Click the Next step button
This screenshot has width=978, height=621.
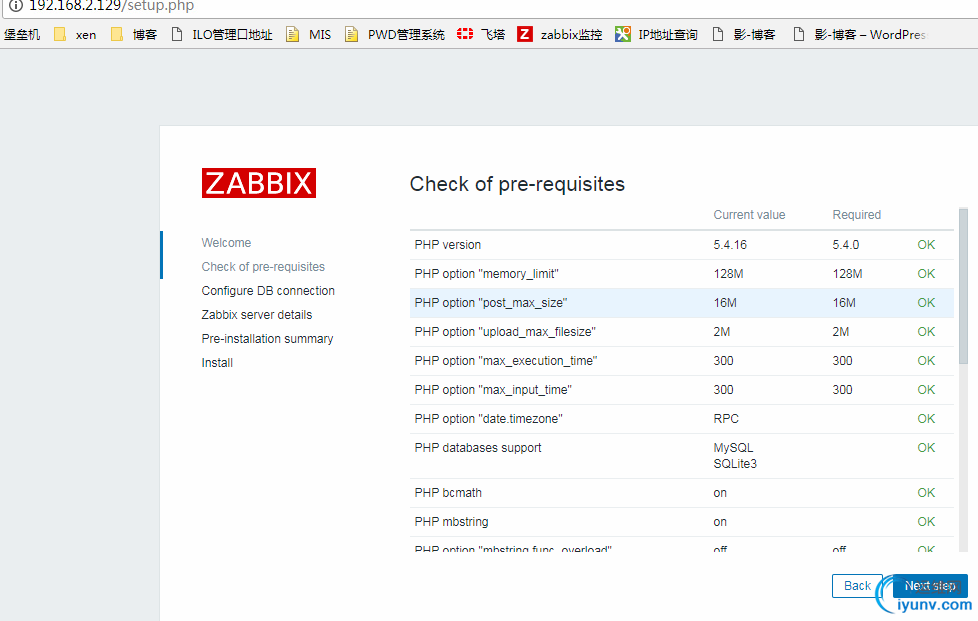(x=930, y=586)
